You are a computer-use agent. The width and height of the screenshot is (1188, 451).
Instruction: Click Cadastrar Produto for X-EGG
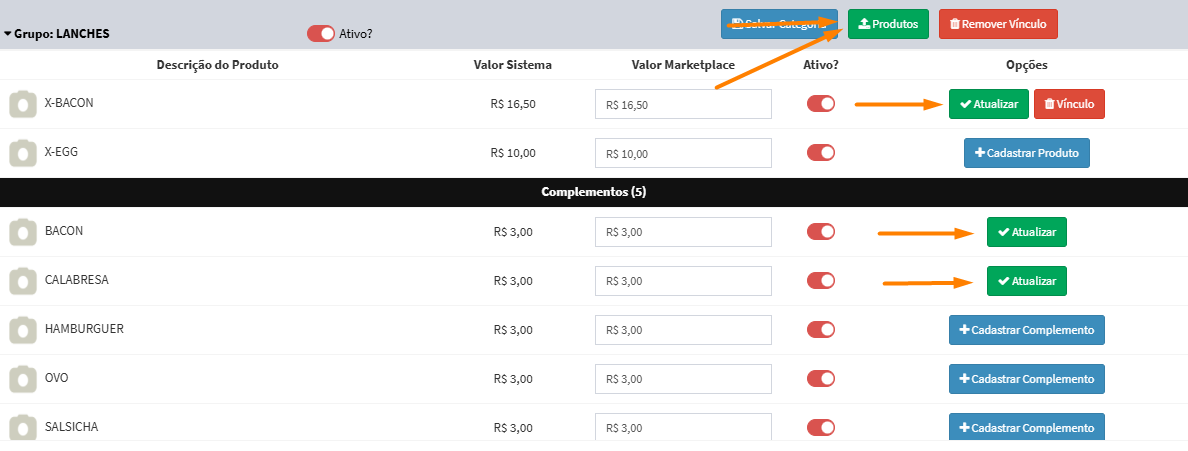coord(1026,153)
